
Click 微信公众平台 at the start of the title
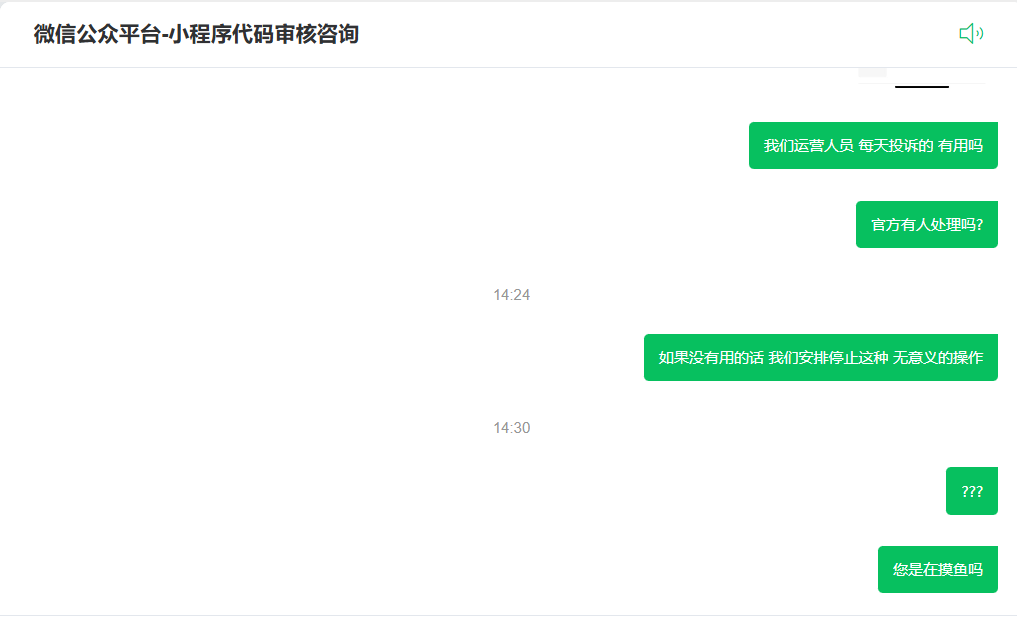click(97, 34)
